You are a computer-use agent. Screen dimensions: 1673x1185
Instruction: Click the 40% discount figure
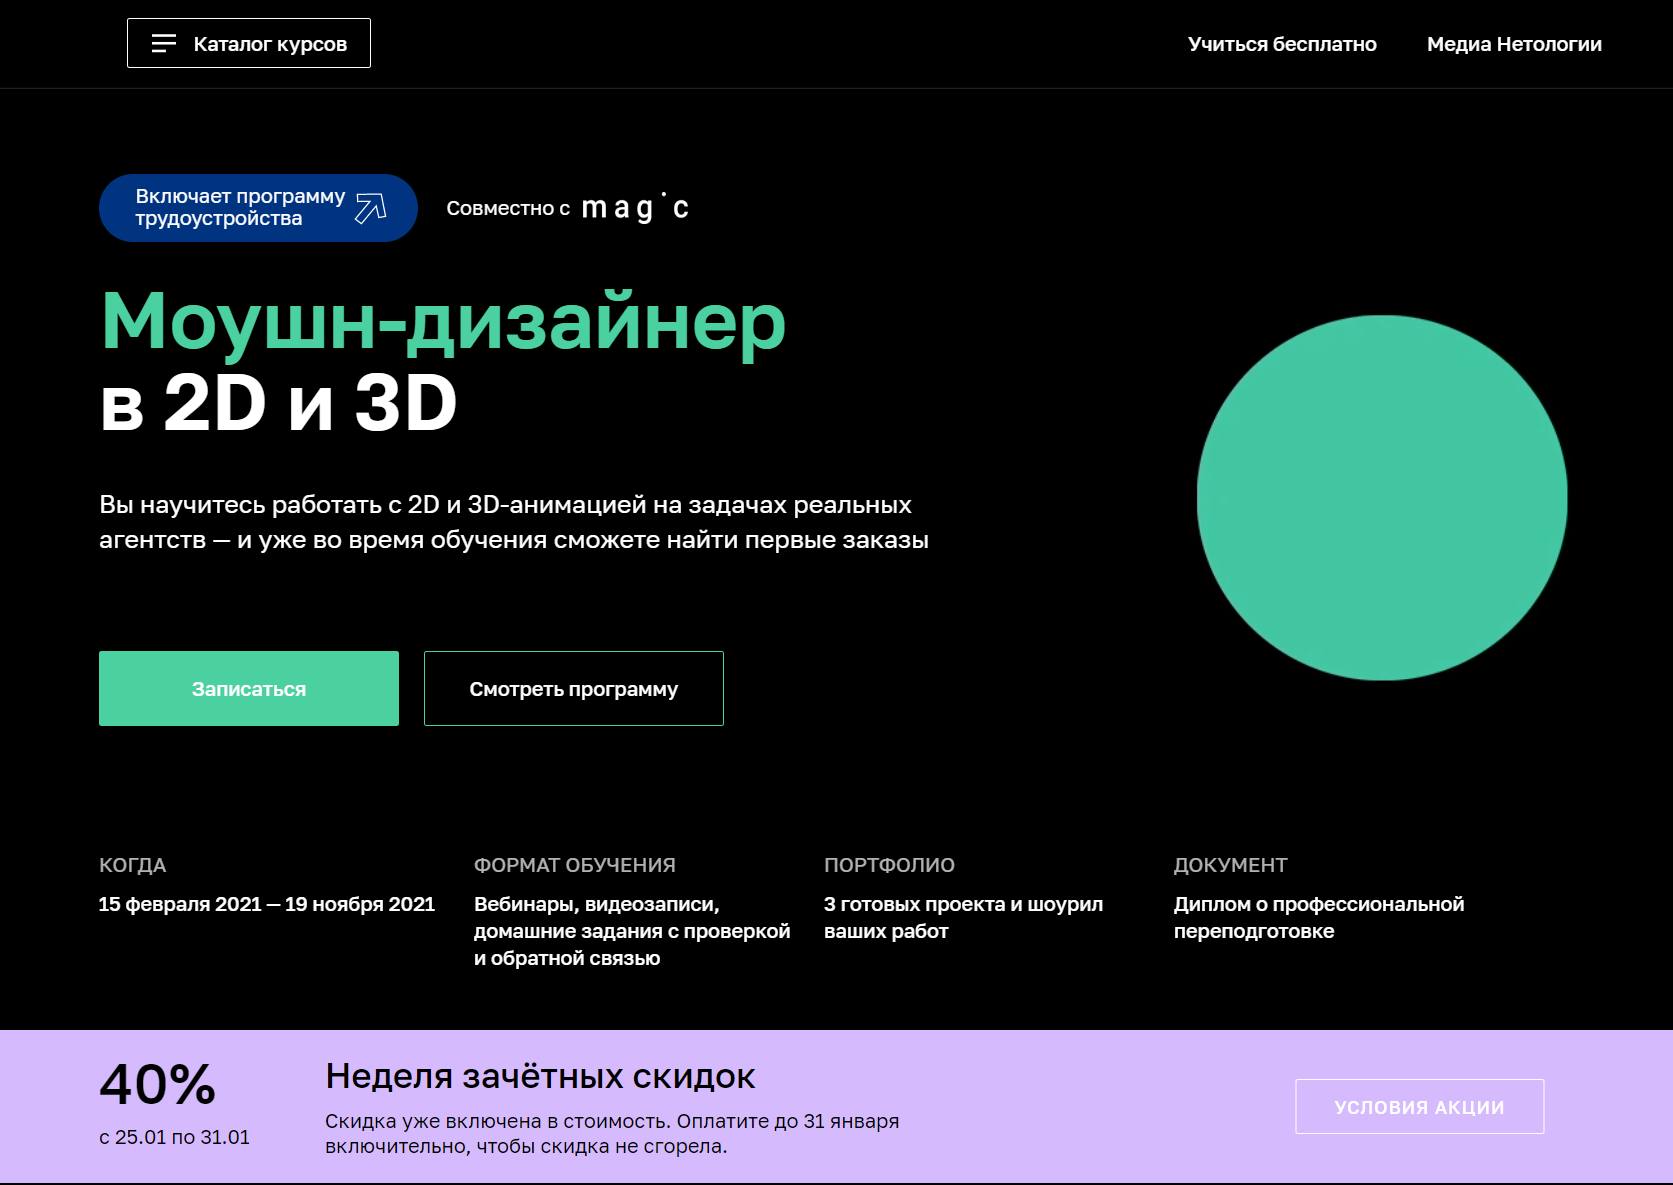coord(158,1084)
